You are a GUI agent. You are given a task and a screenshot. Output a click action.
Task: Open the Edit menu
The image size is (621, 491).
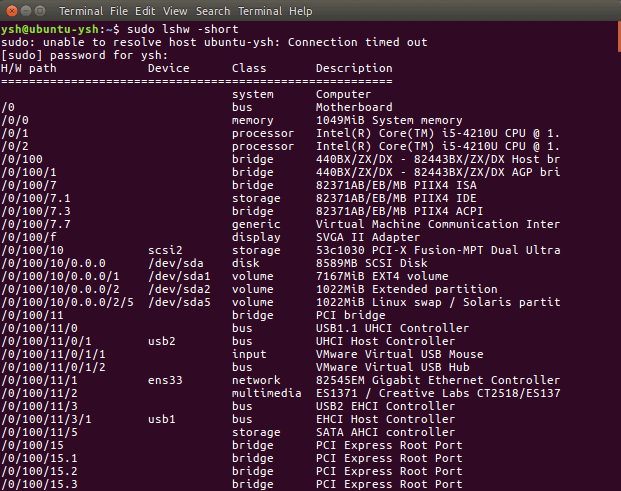145,11
